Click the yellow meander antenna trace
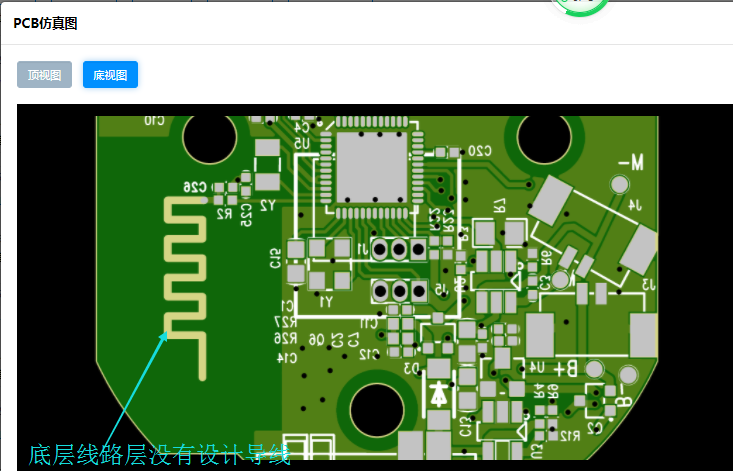This screenshot has height=471, width=733. [x=185, y=270]
